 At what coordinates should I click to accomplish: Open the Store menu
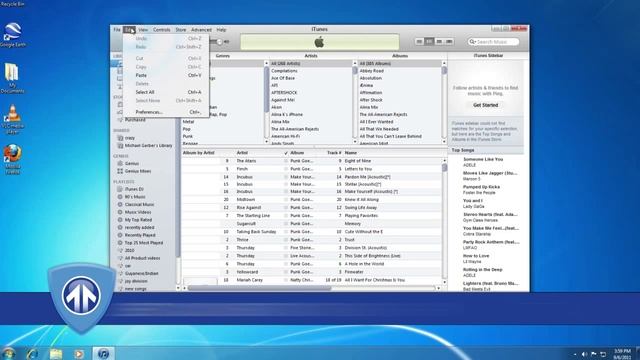pos(181,30)
